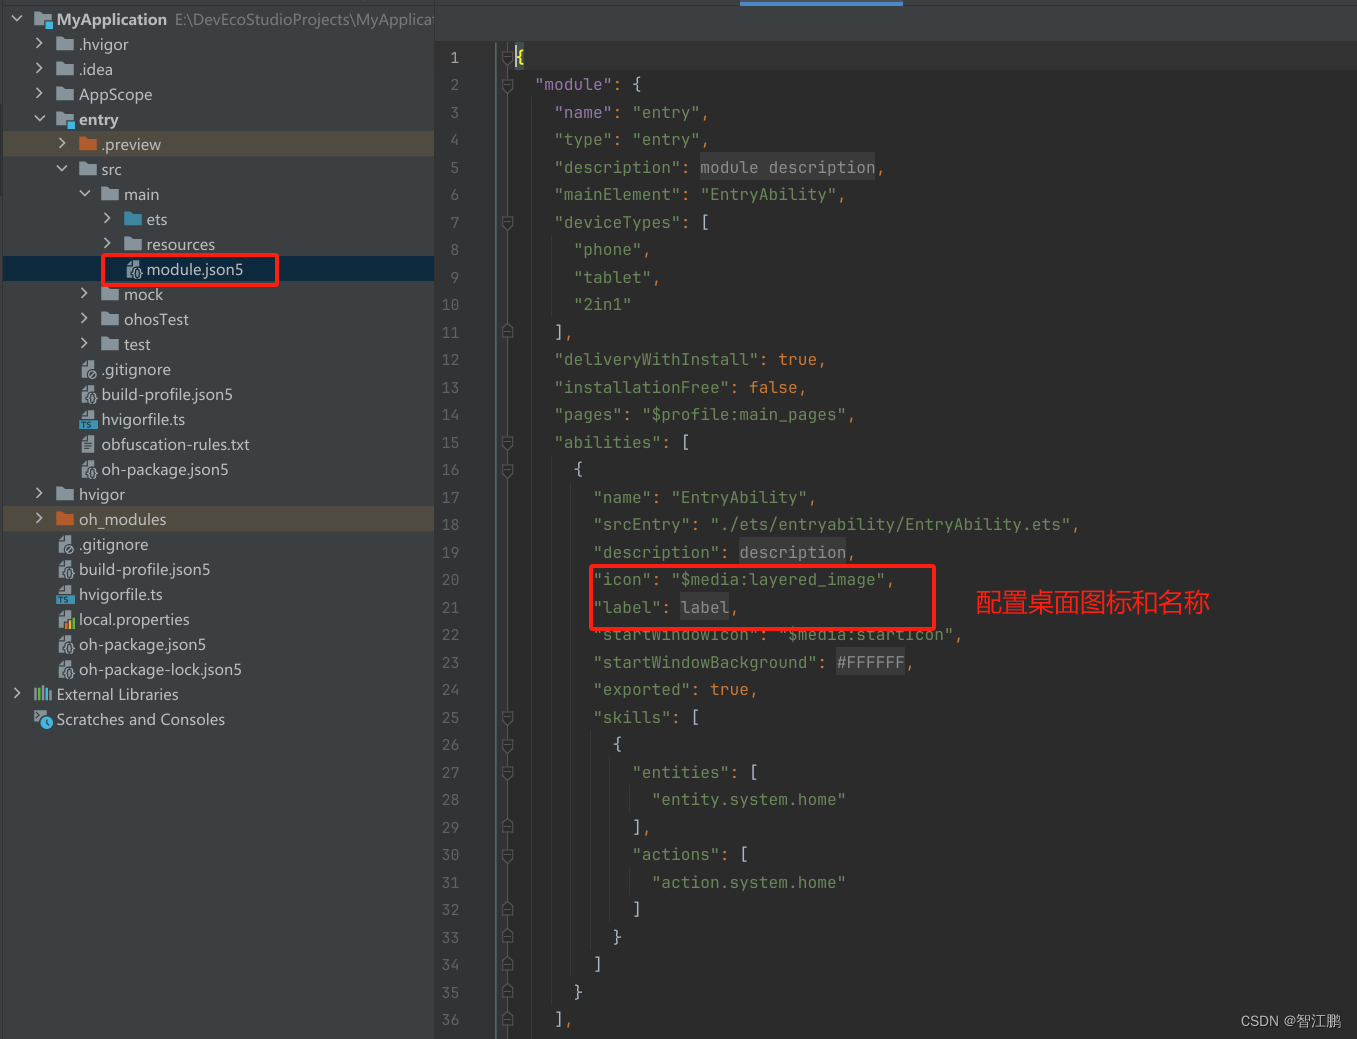The height and width of the screenshot is (1039, 1357).
Task: Click Scratches and Consoles icon
Action: 43,719
